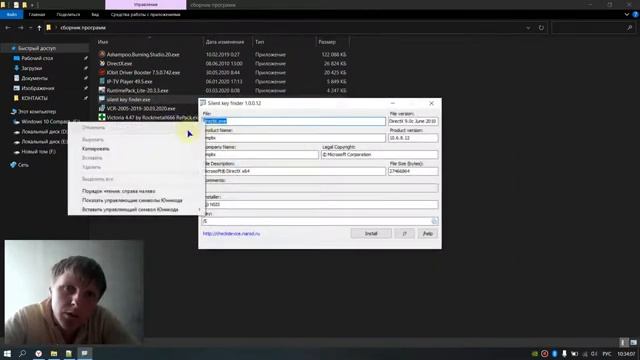Open Рабочий стол in navigation pane
The image size is (640, 360).
pyautogui.click(x=37, y=58)
